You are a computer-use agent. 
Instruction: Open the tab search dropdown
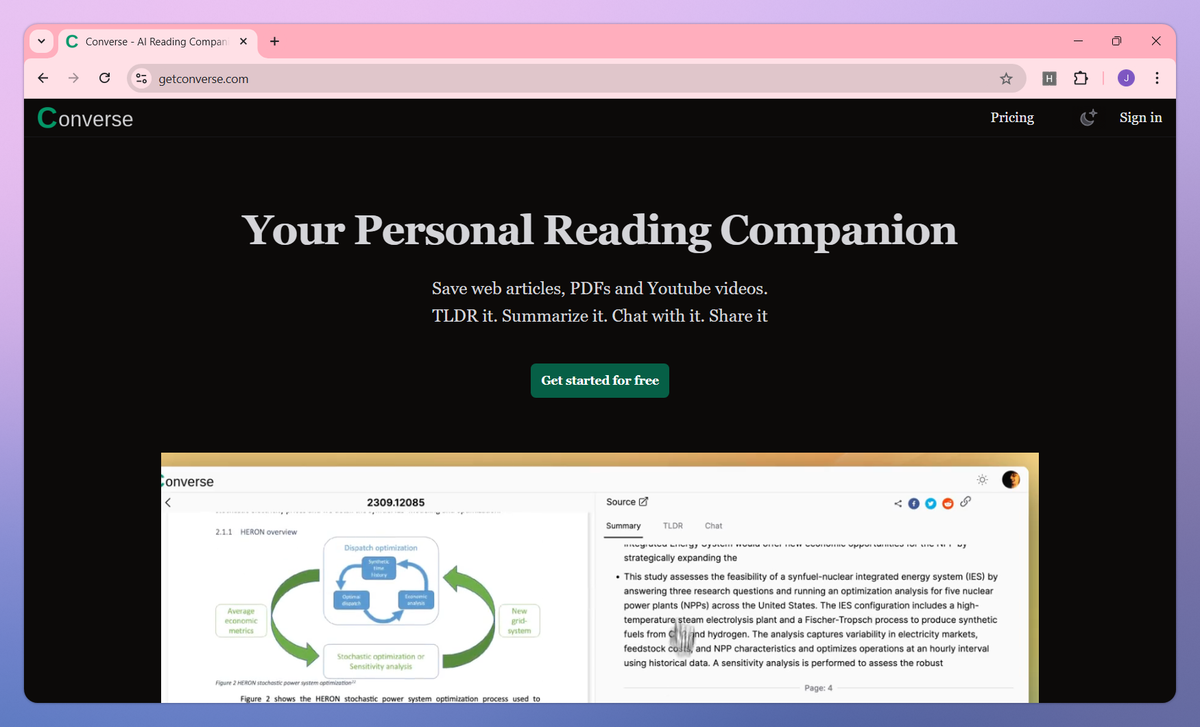coord(41,41)
